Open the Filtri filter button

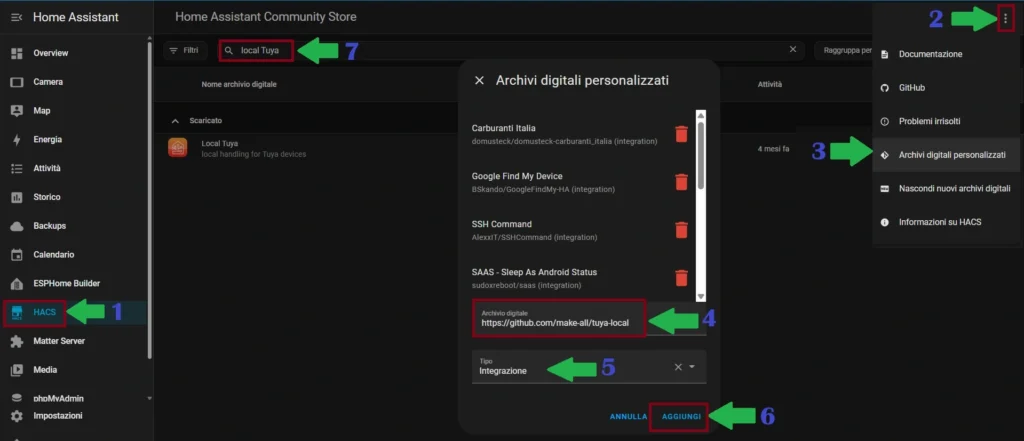coord(185,50)
